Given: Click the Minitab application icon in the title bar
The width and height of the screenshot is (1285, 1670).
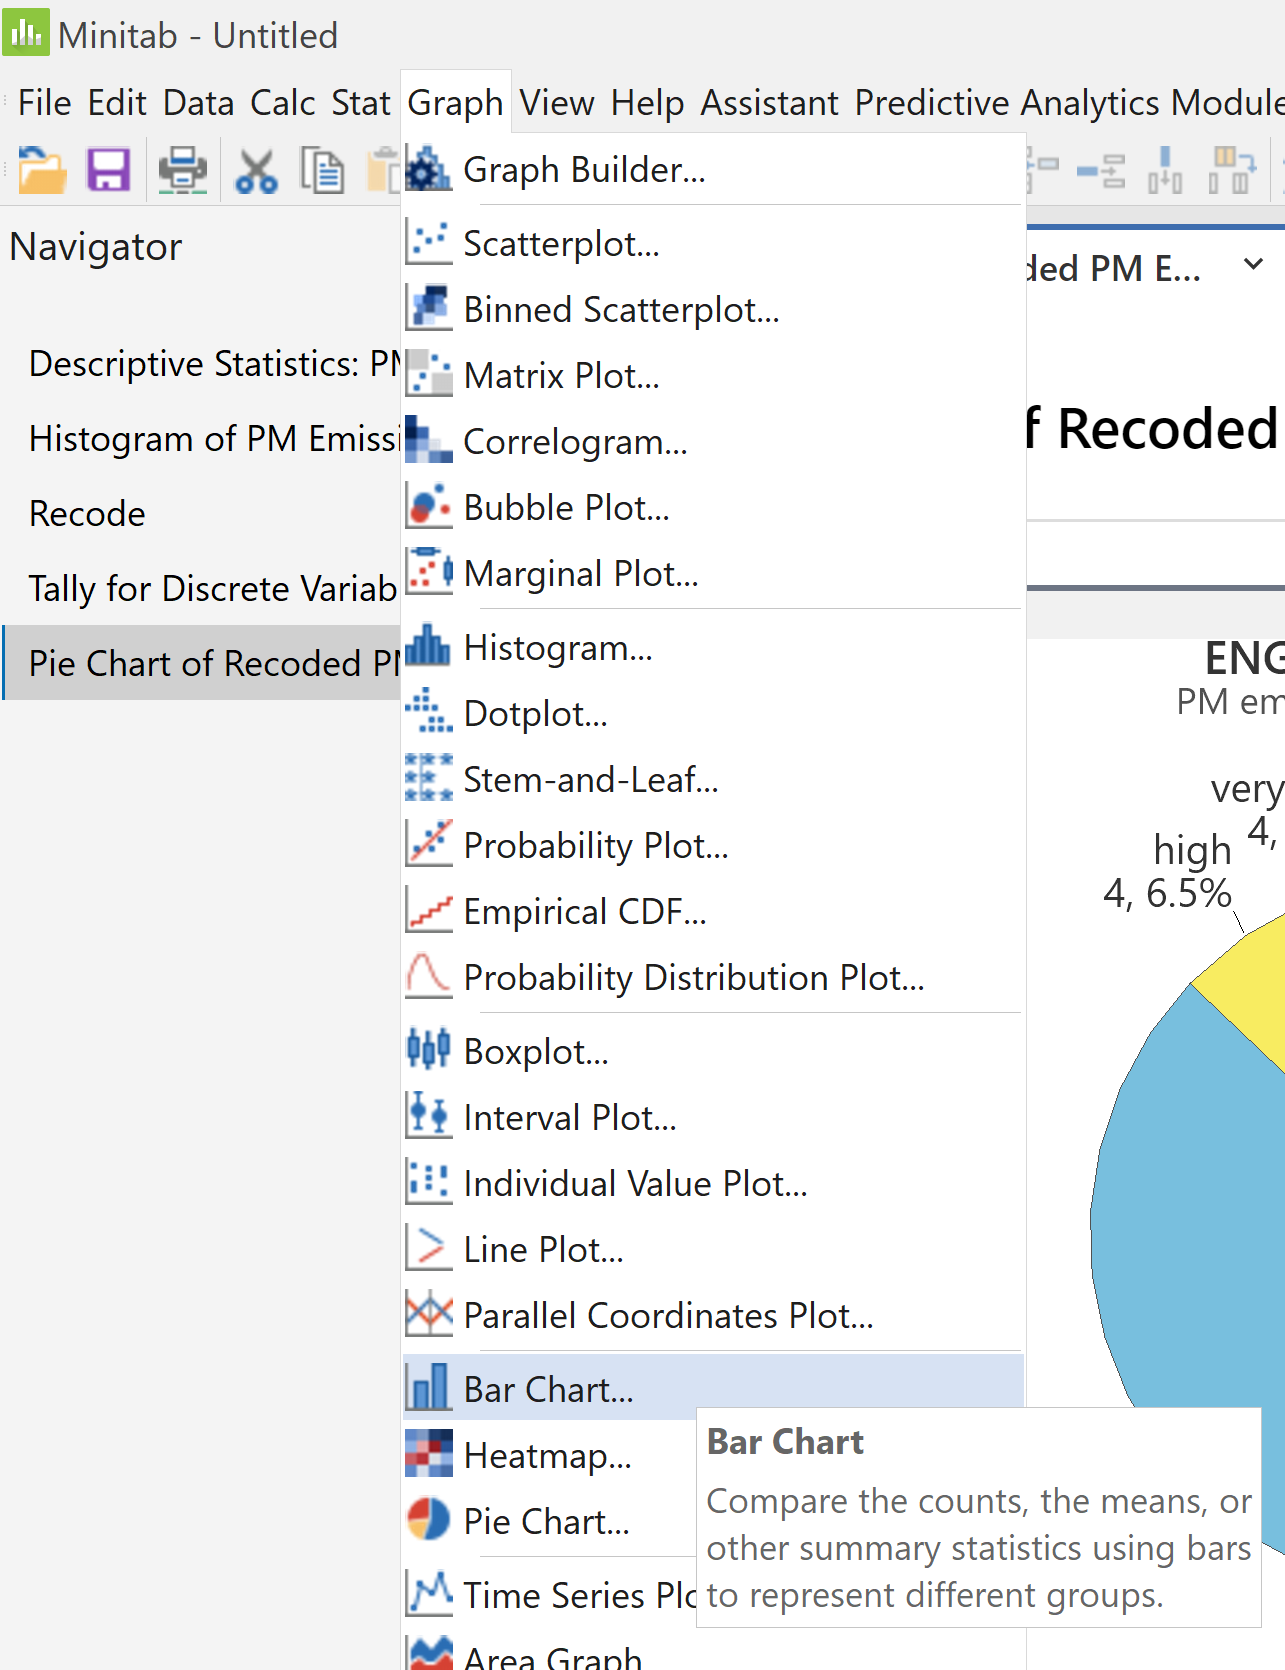Looking at the screenshot, I should 25,33.
